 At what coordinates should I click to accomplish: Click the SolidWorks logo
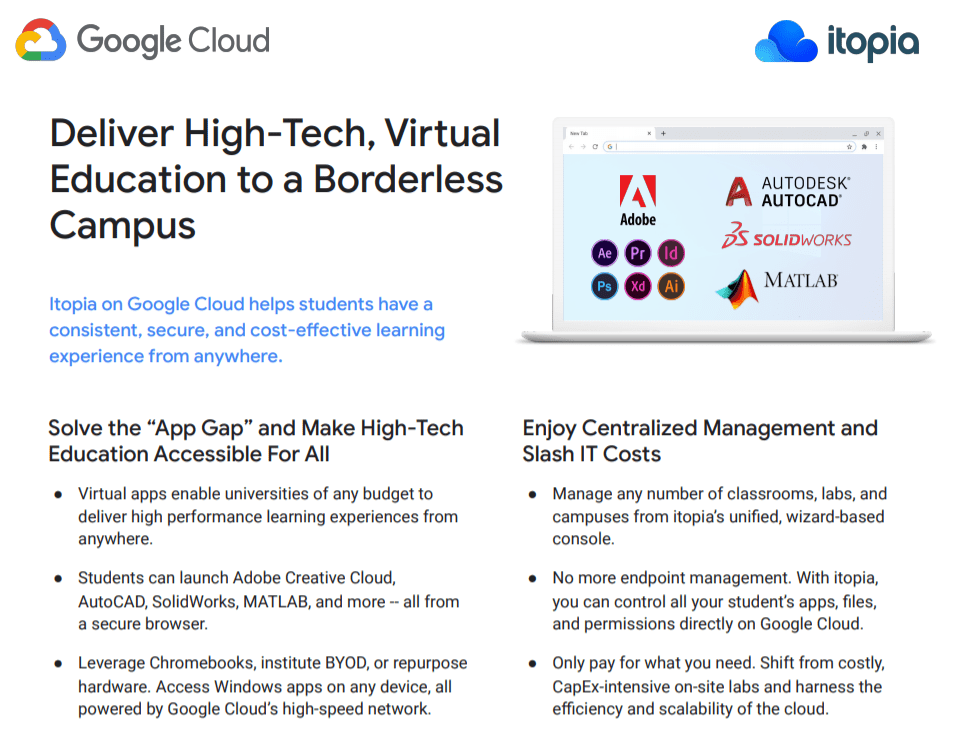click(735, 235)
